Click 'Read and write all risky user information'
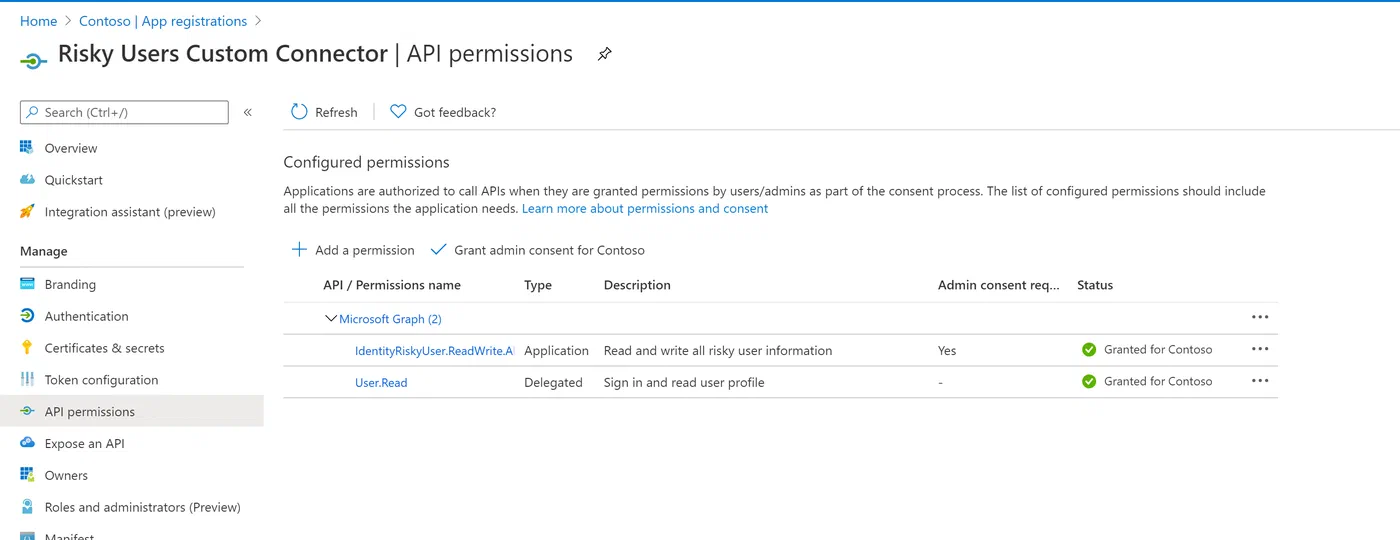Viewport: 1400px width, 540px height. click(718, 351)
